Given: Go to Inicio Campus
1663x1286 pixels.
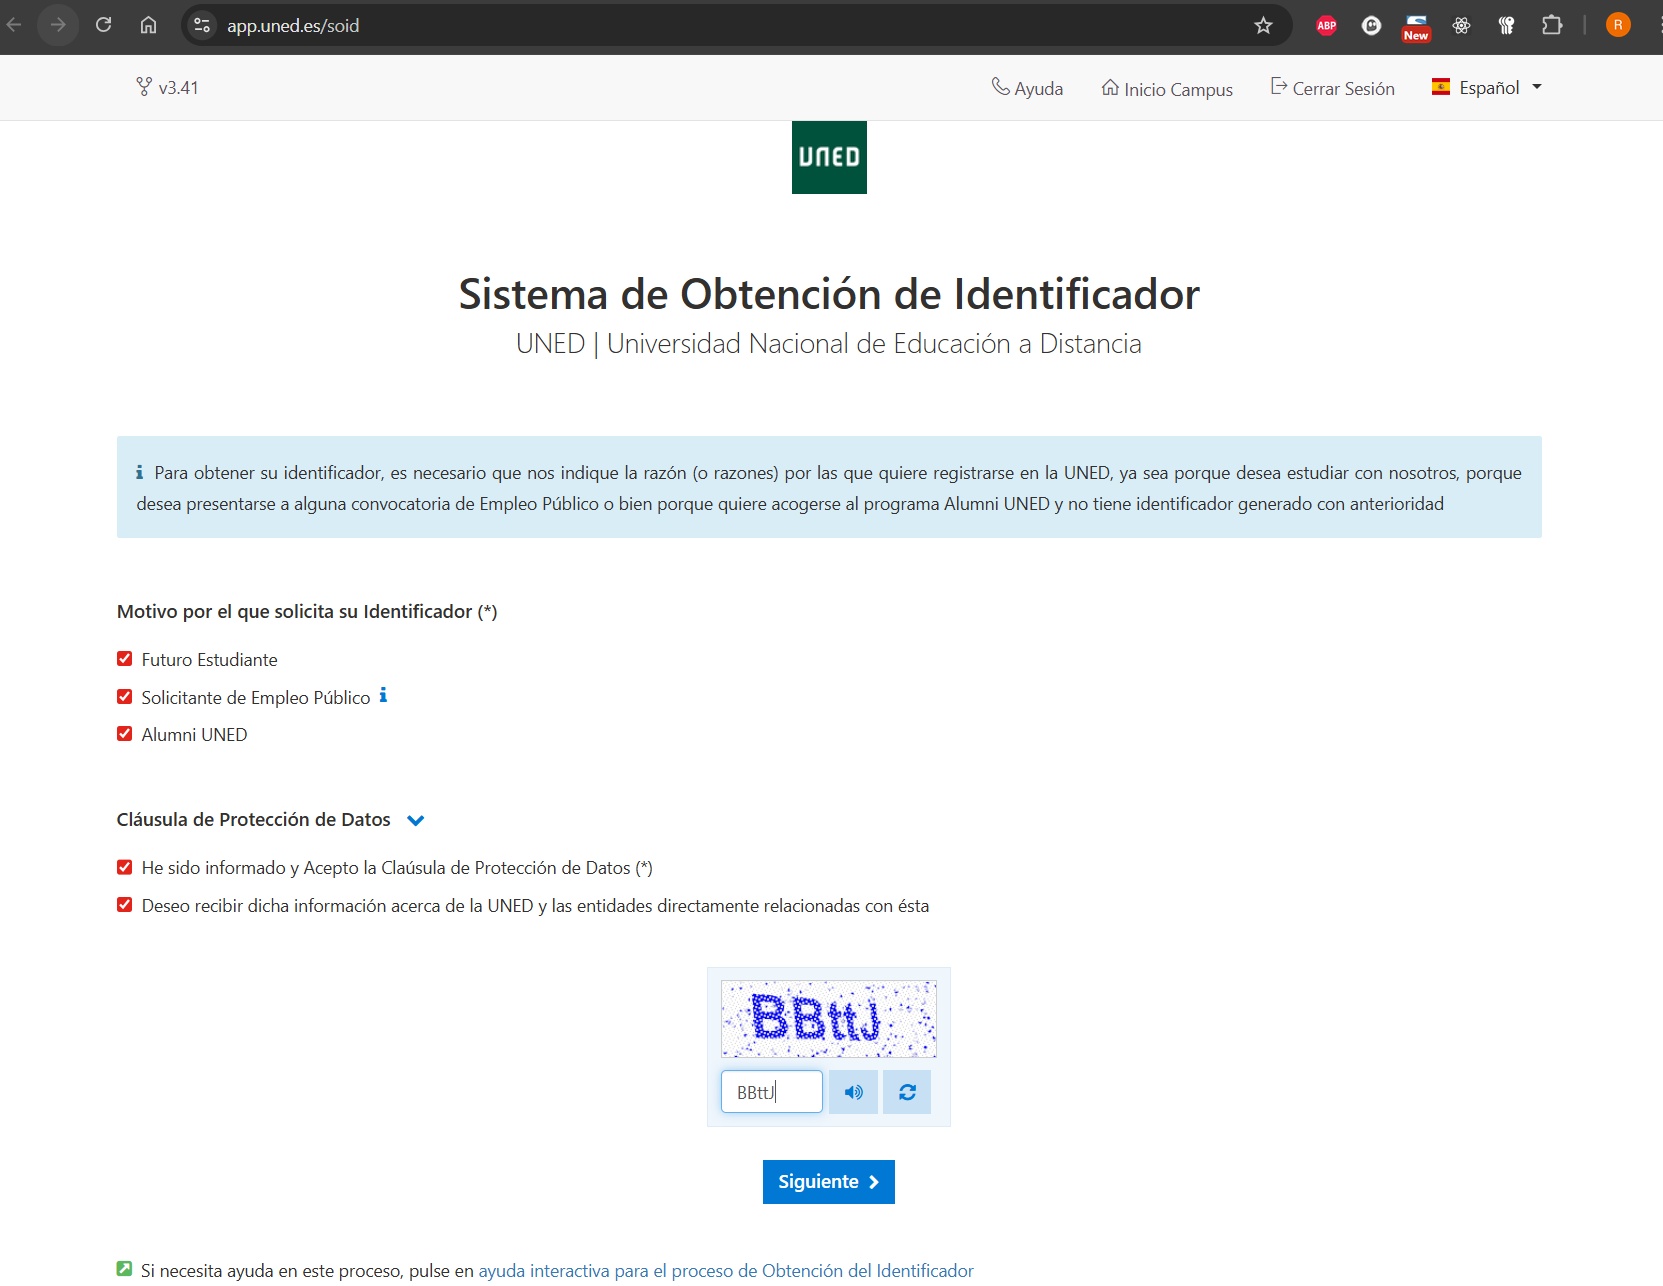Looking at the screenshot, I should click(x=1167, y=89).
